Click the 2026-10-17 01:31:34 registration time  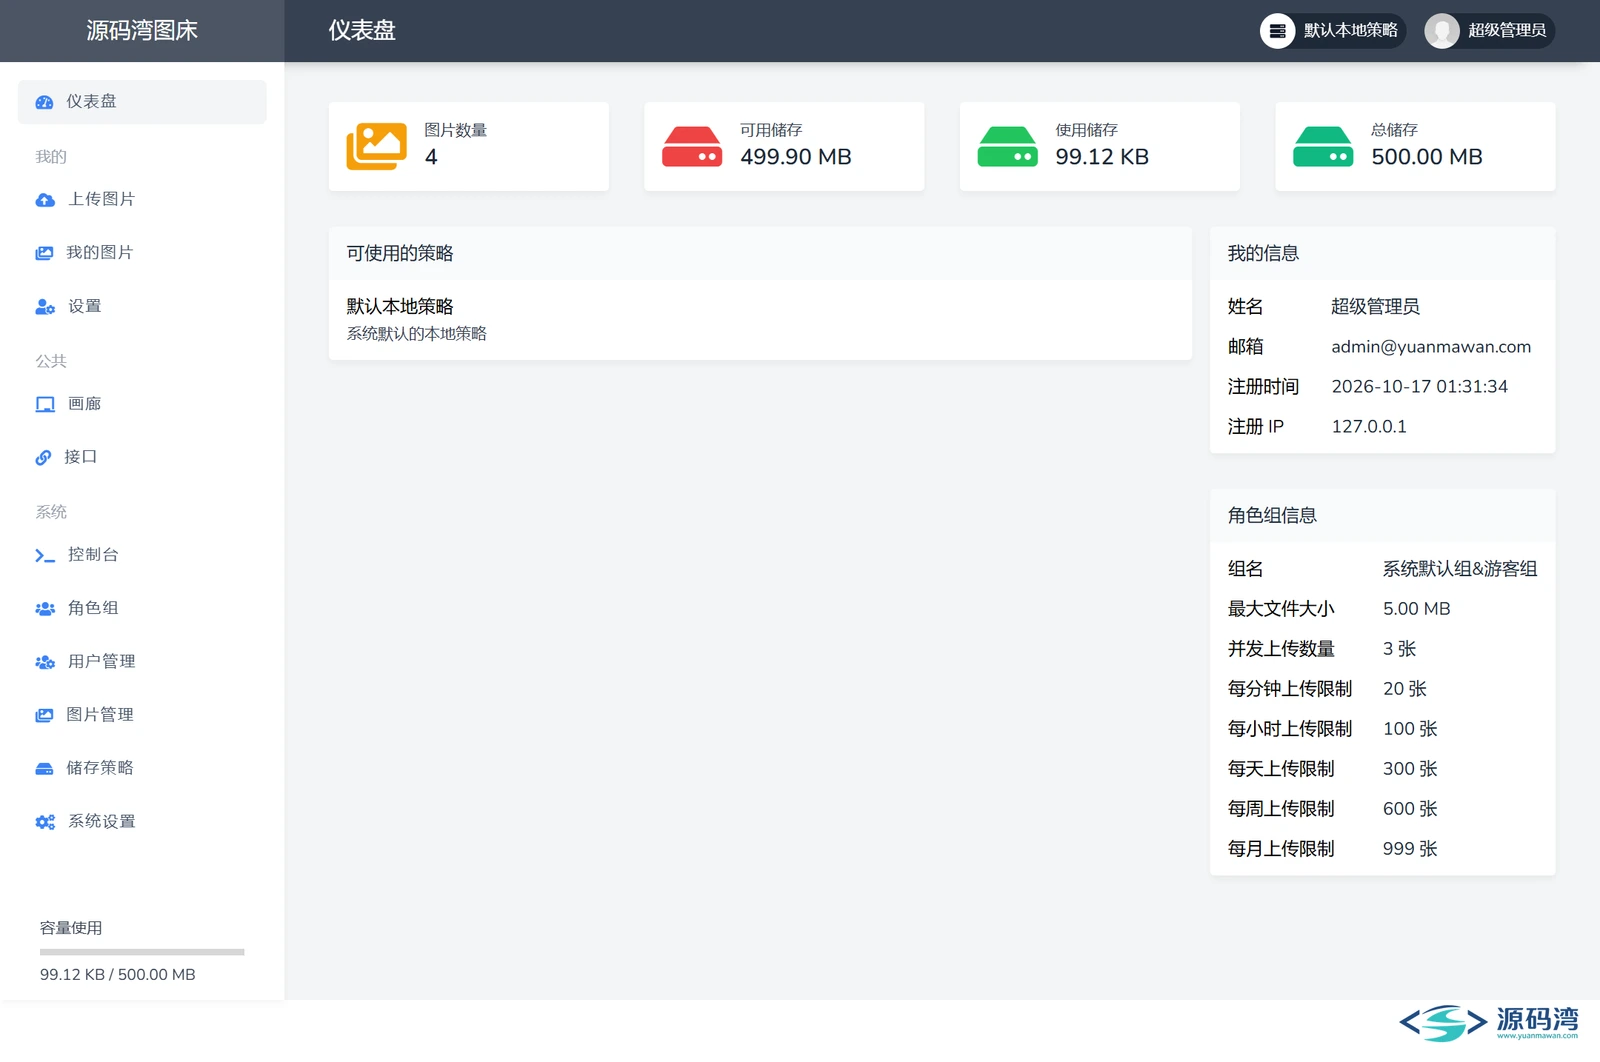[x=1419, y=387]
